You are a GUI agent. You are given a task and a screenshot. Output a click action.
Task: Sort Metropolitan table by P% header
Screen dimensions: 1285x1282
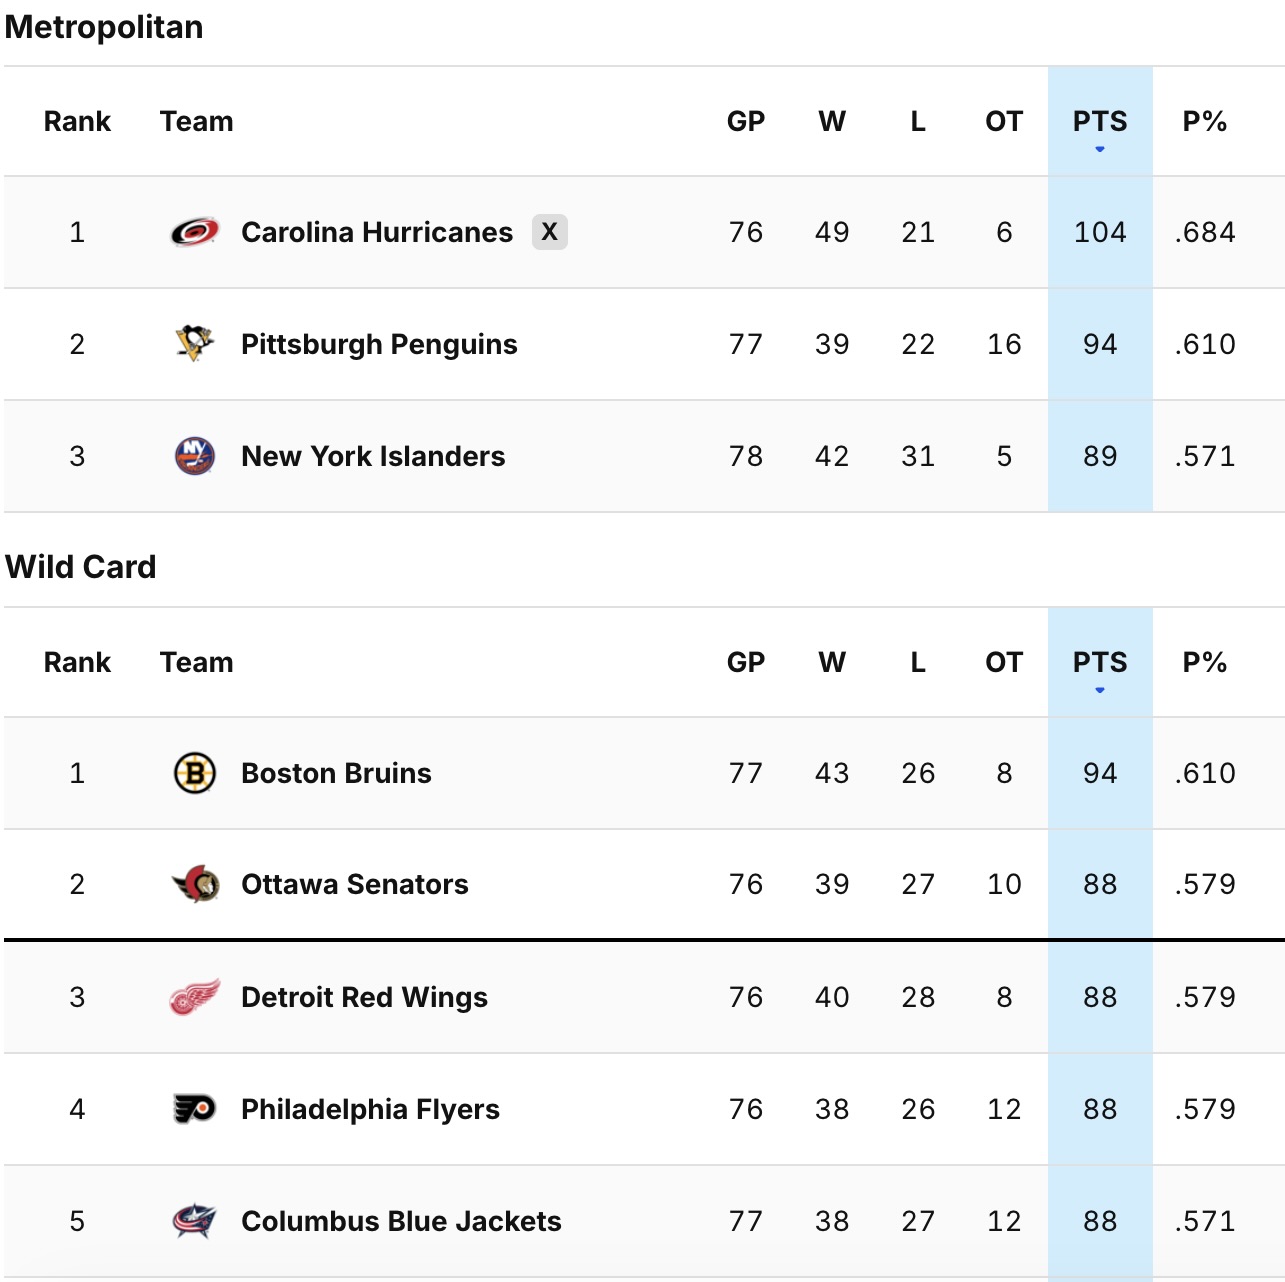[1204, 122]
